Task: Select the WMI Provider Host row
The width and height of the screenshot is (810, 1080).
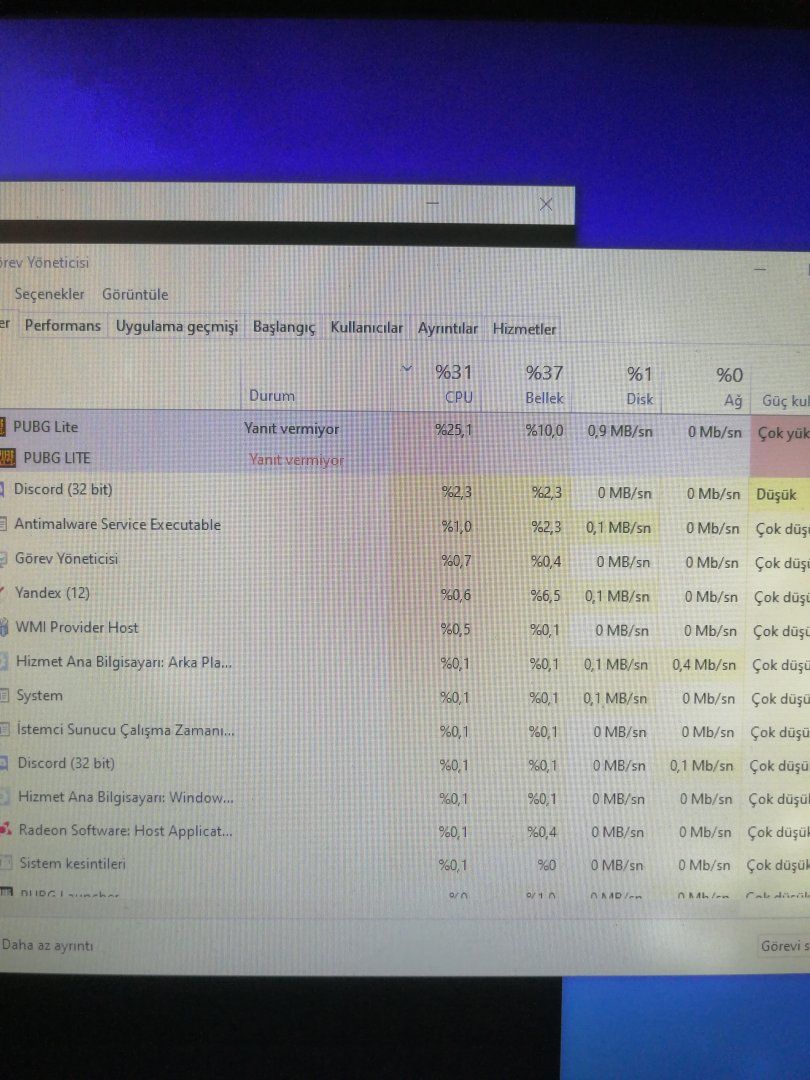Action: click(x=405, y=628)
